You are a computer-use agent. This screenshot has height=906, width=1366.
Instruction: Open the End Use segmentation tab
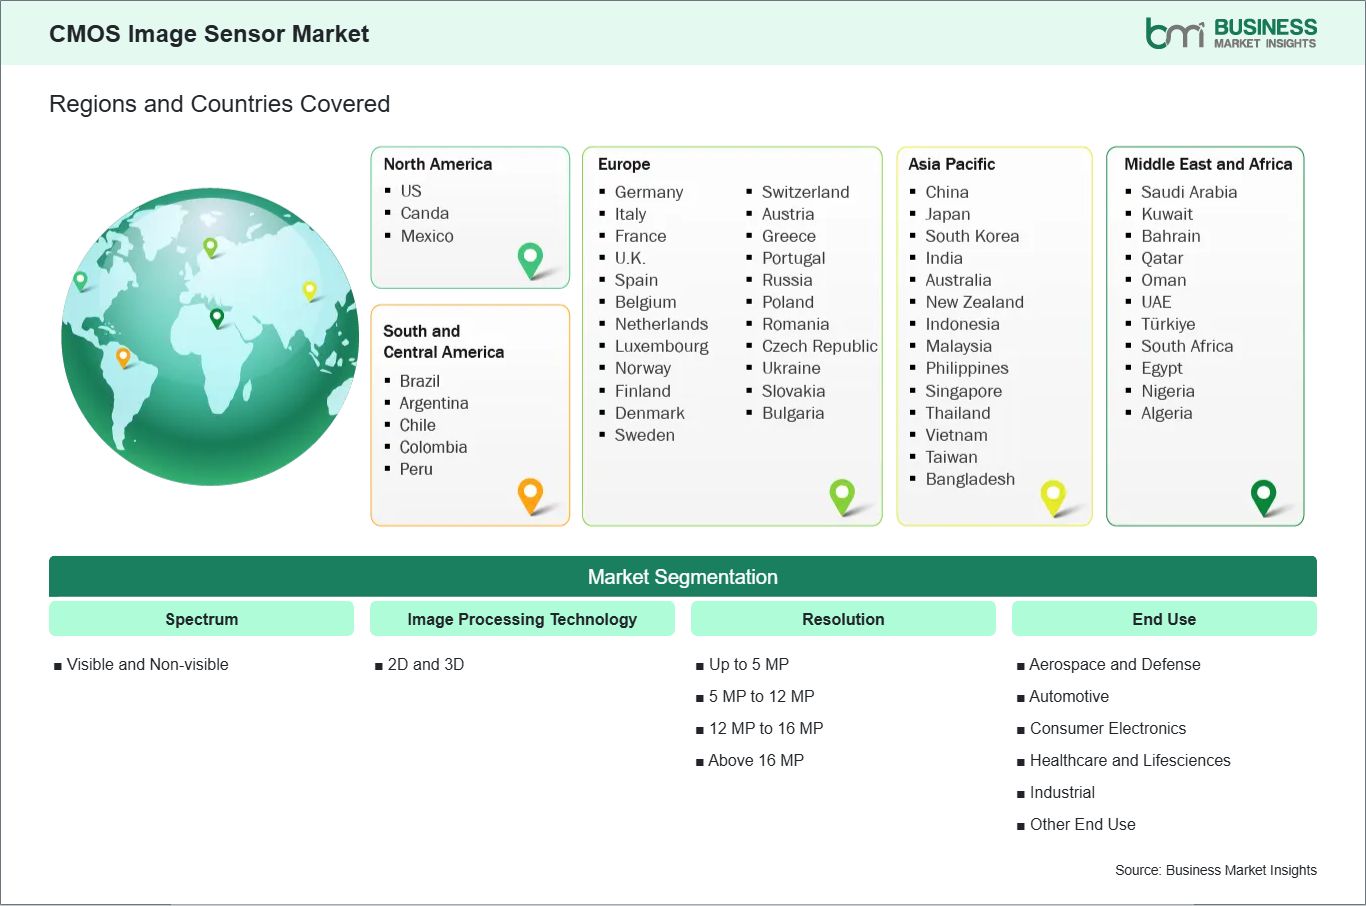[x=1164, y=618]
